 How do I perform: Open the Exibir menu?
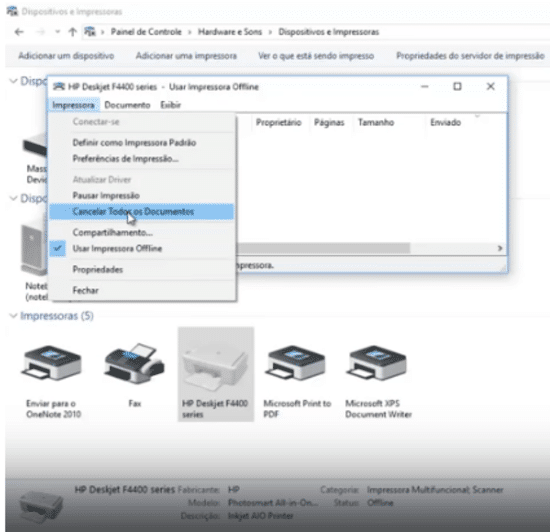click(x=170, y=105)
